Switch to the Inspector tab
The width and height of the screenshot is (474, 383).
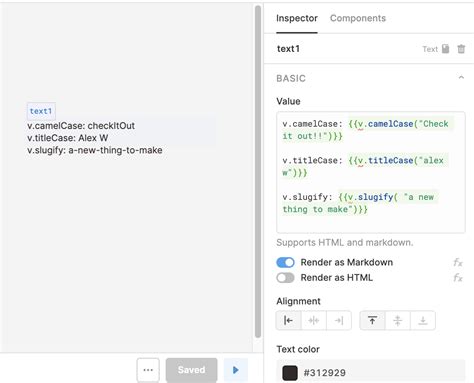pyautogui.click(x=297, y=18)
